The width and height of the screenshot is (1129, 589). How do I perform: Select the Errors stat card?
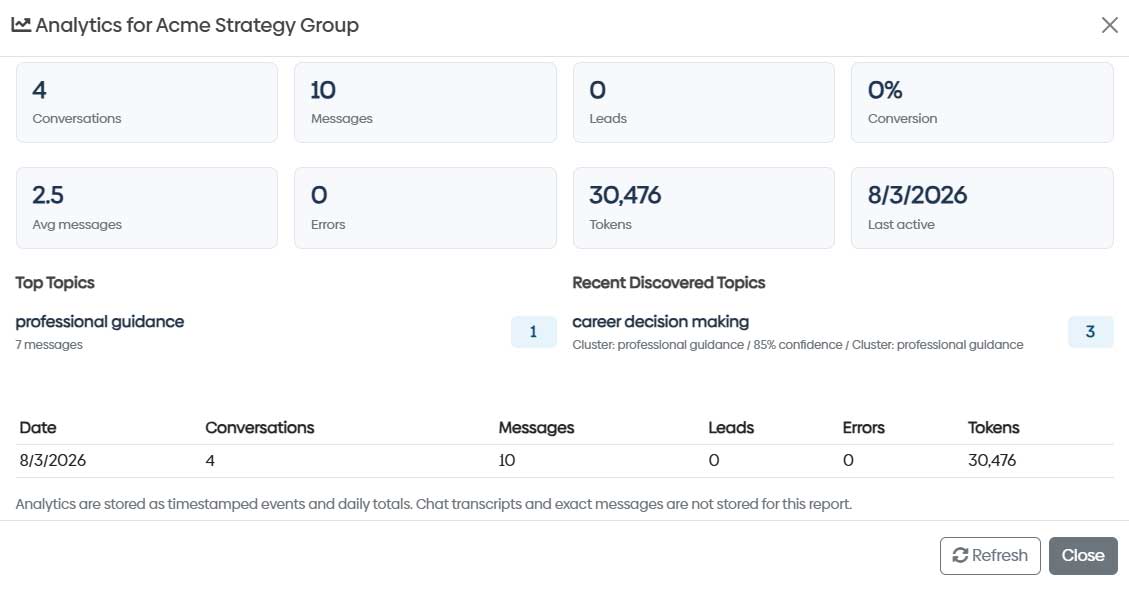tap(426, 208)
